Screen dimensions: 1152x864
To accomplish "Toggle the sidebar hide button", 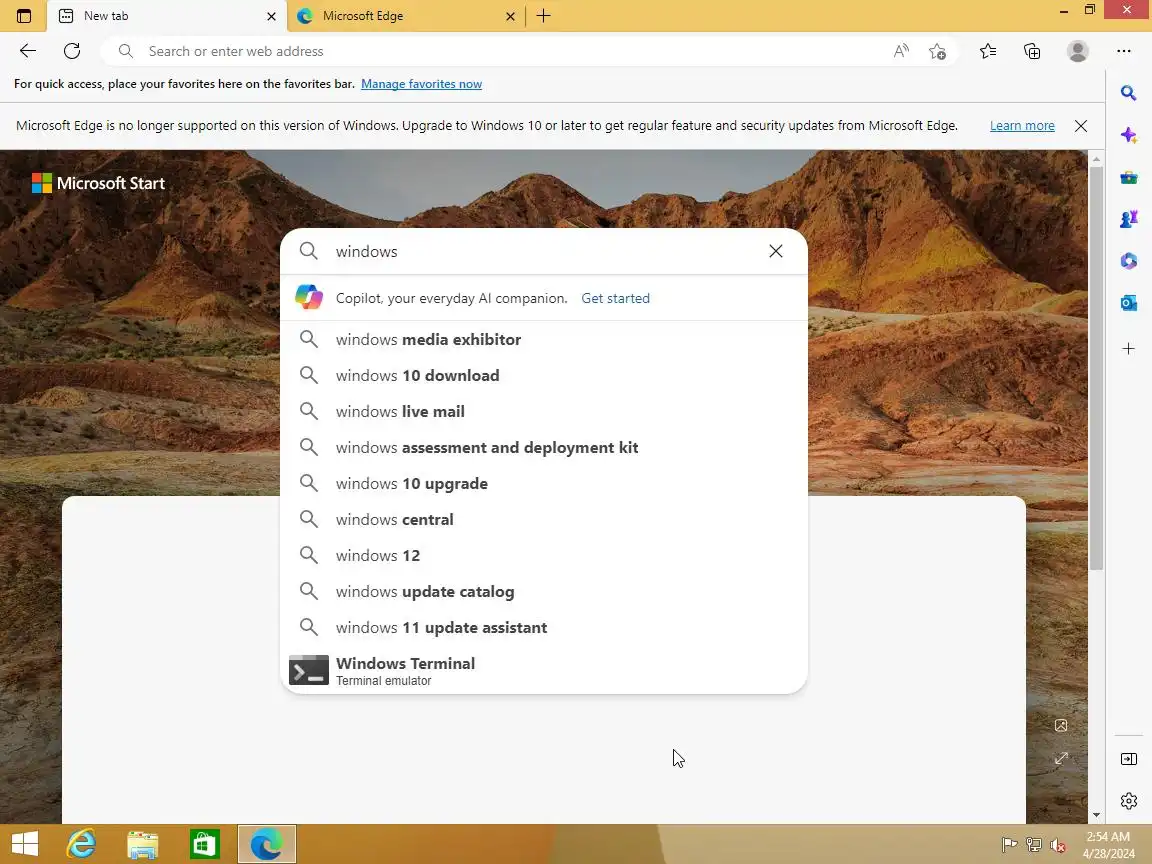I will 1128,759.
